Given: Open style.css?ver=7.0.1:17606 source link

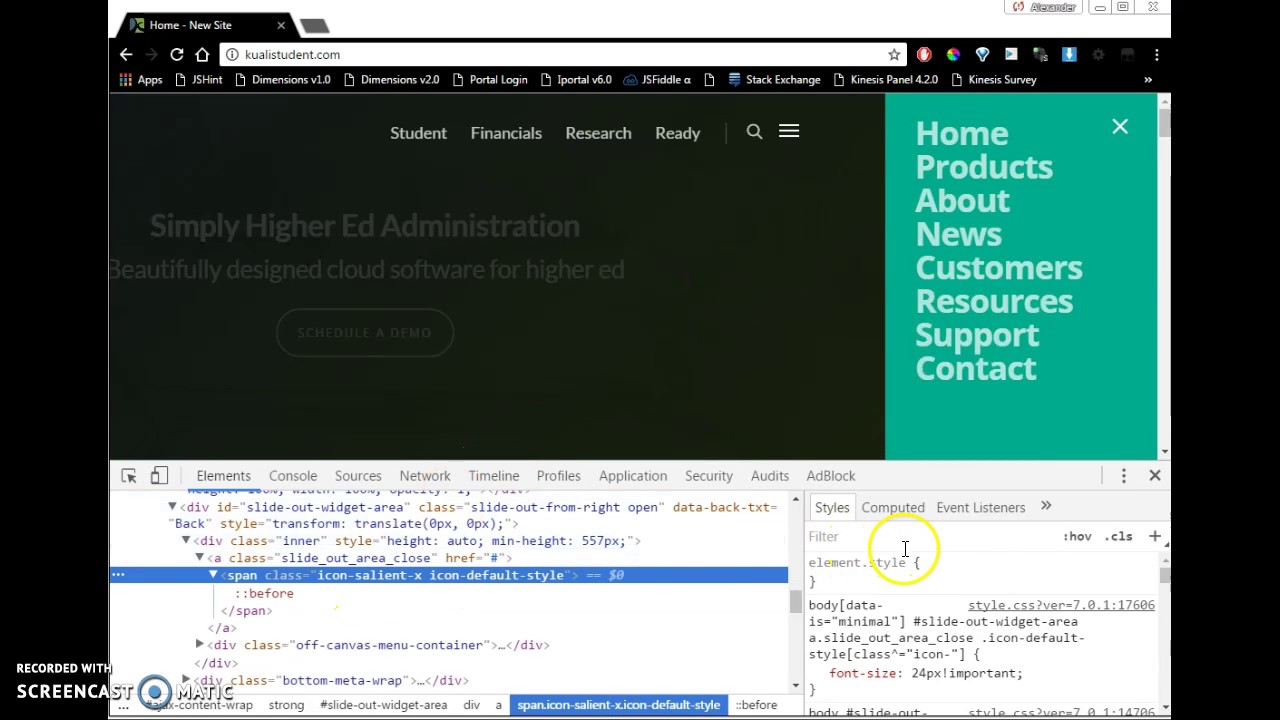Looking at the screenshot, I should (x=1061, y=605).
